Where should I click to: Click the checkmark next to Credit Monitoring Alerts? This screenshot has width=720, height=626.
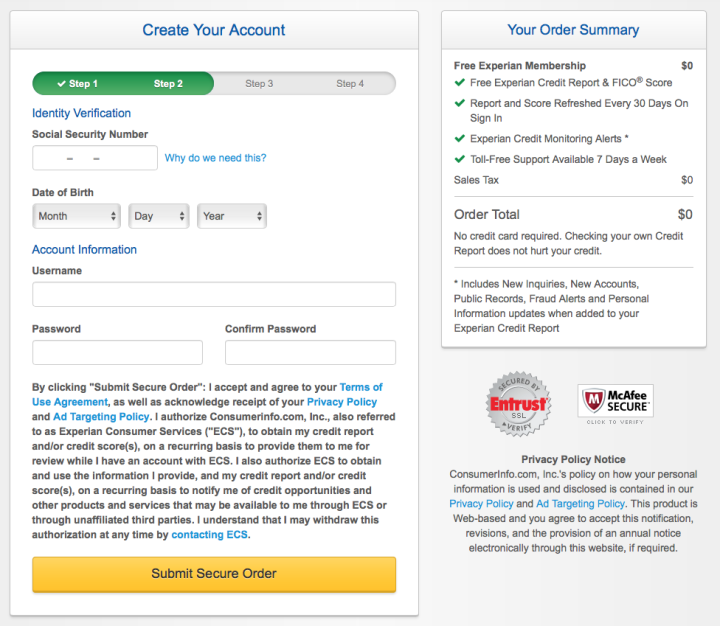460,139
